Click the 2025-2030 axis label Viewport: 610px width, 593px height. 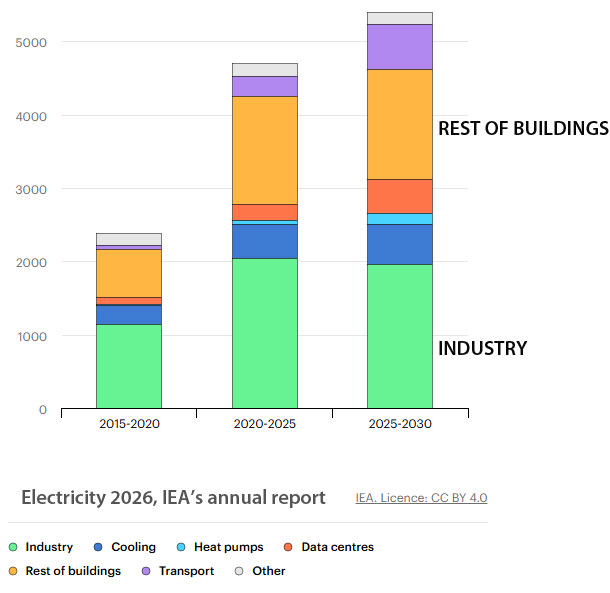[400, 424]
